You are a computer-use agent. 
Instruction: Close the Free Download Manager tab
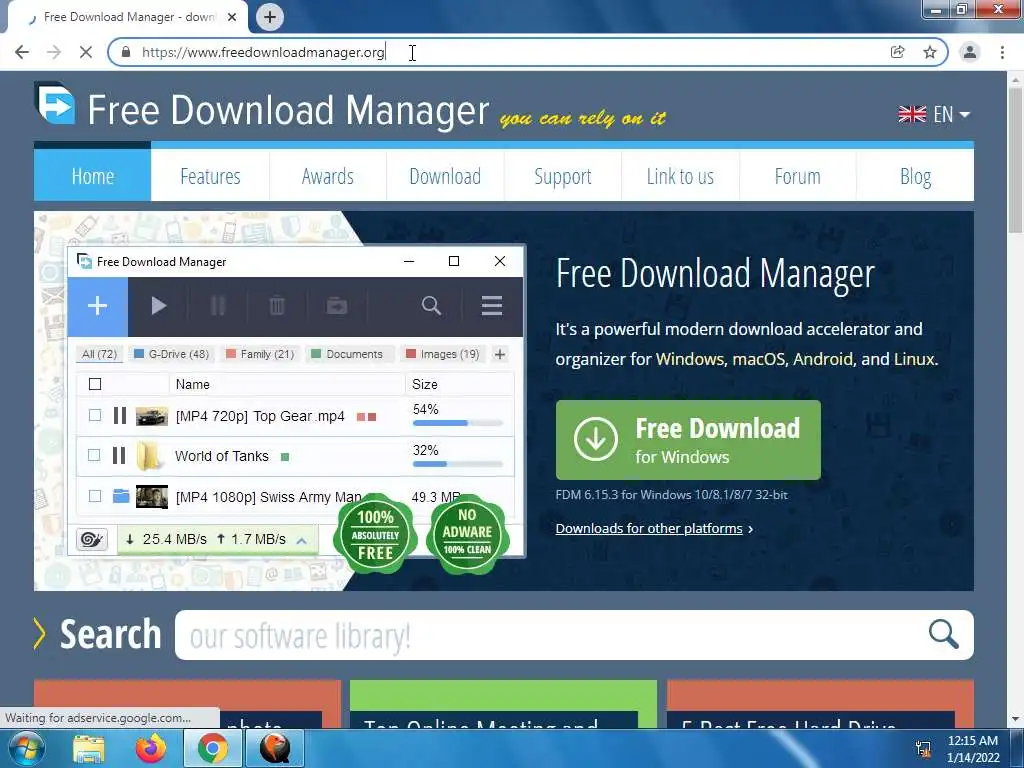pos(232,17)
